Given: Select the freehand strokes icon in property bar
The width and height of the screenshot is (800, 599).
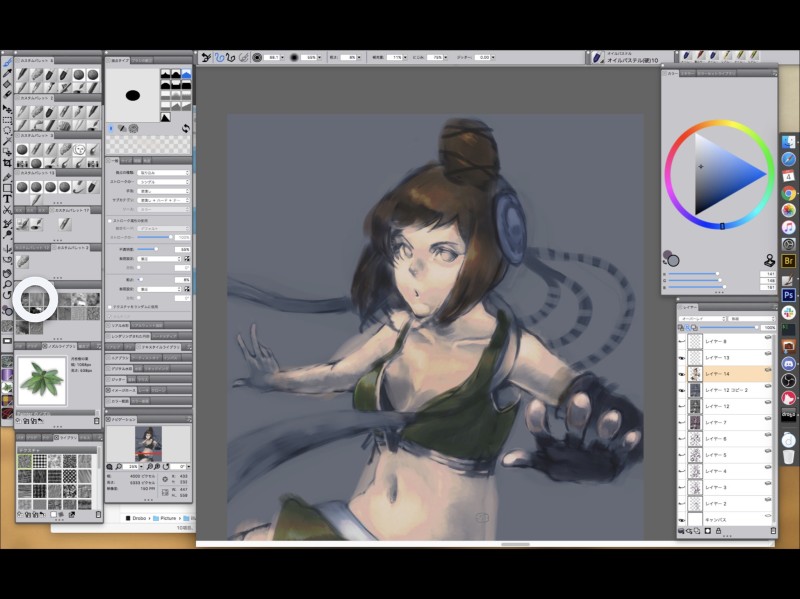Looking at the screenshot, I should (219, 58).
